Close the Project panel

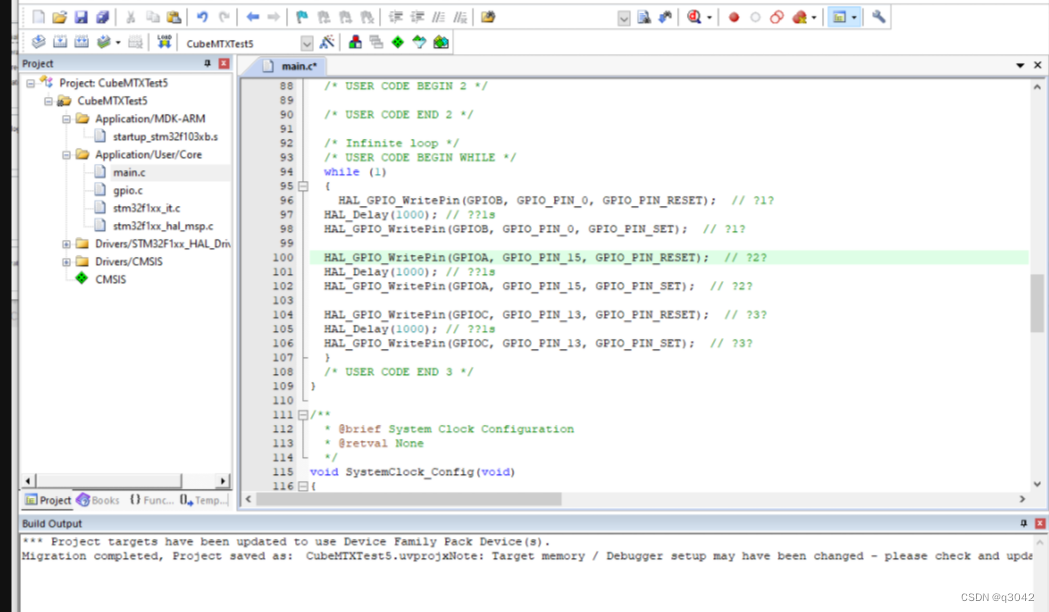(x=224, y=64)
